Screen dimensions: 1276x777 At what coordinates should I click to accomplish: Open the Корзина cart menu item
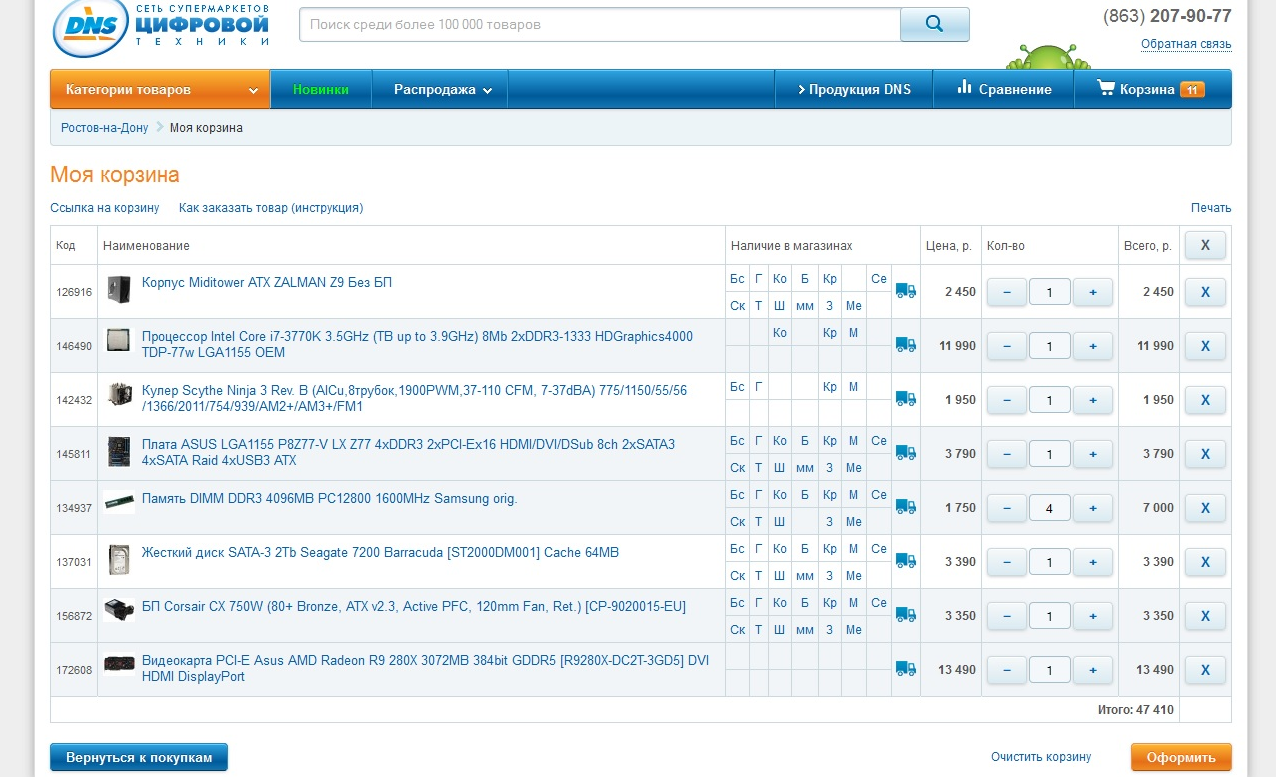point(1152,89)
